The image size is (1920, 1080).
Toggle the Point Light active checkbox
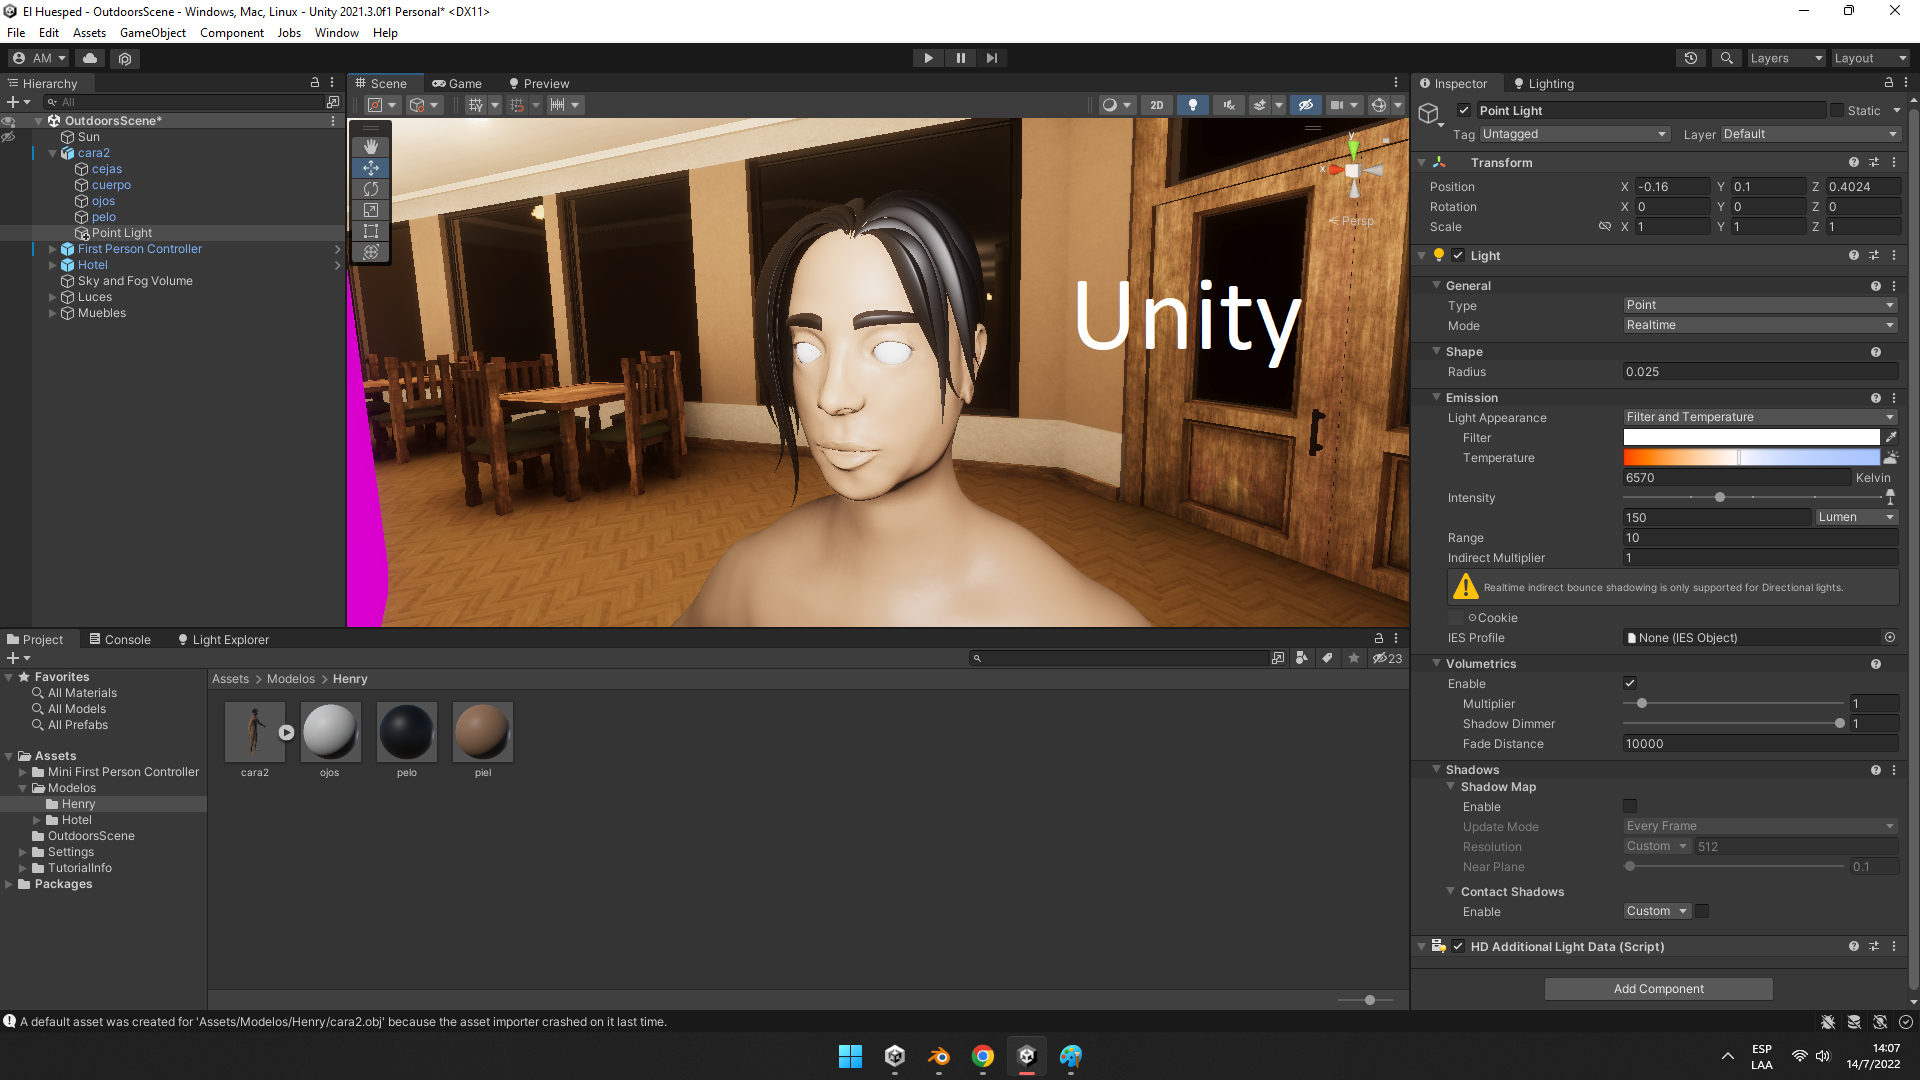1464,111
